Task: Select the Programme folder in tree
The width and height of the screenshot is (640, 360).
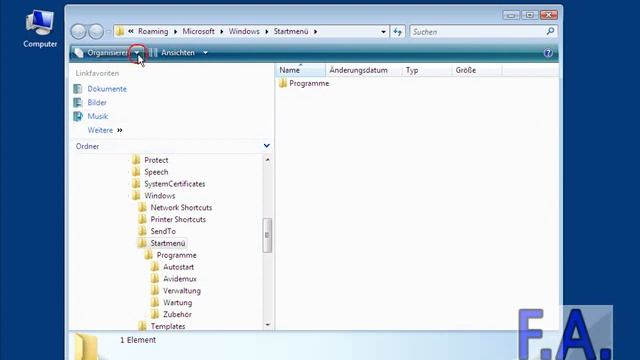Action: point(176,255)
